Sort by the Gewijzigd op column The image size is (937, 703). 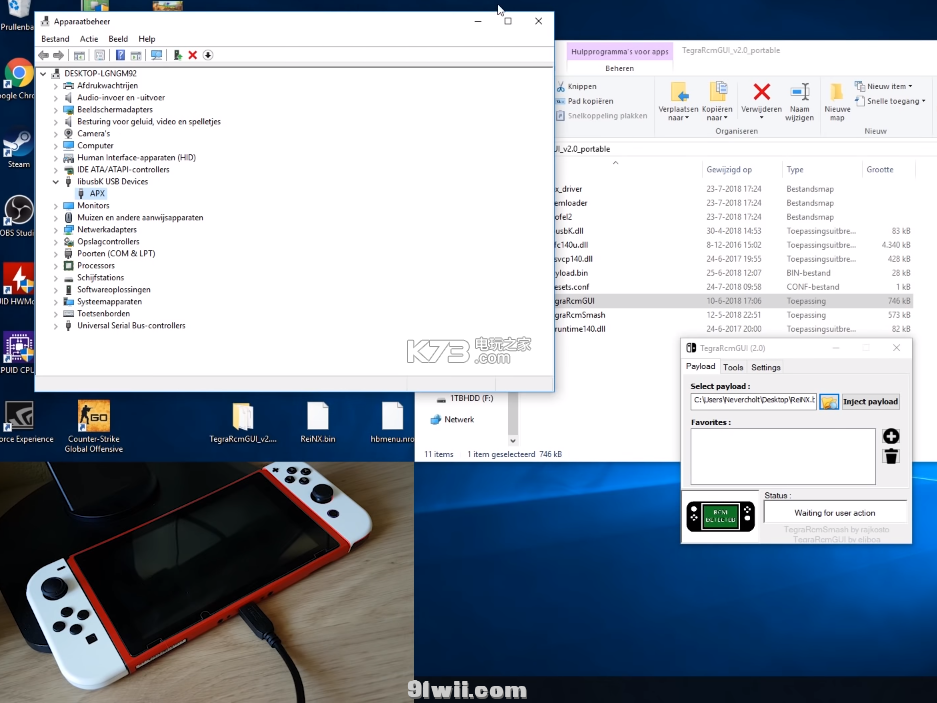pos(729,170)
